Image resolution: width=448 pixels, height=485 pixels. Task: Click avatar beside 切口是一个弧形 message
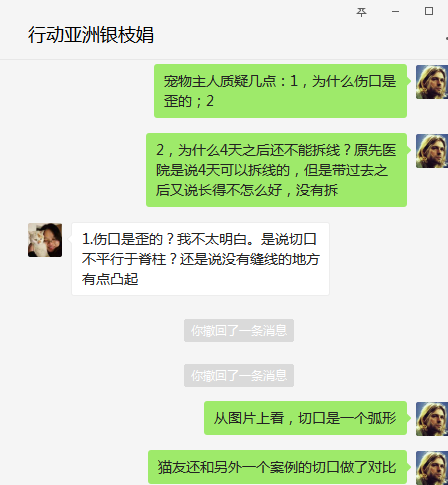point(432,419)
